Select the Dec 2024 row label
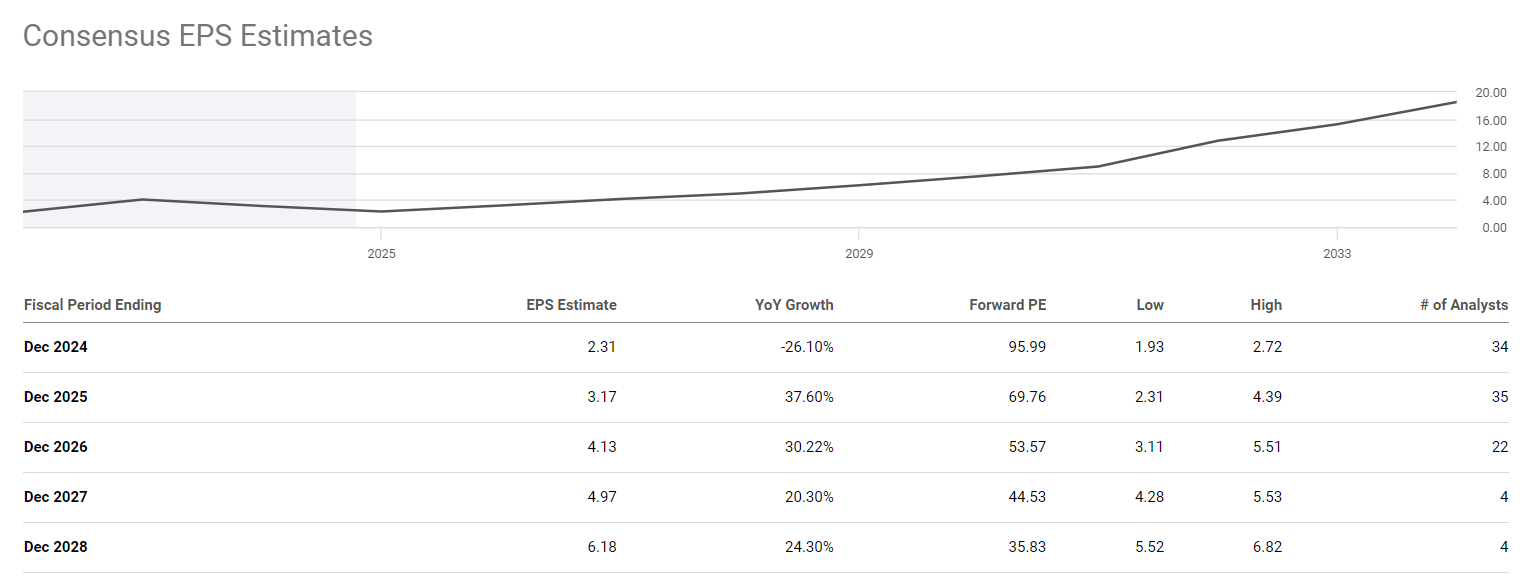The height and width of the screenshot is (576, 1534). click(x=56, y=347)
